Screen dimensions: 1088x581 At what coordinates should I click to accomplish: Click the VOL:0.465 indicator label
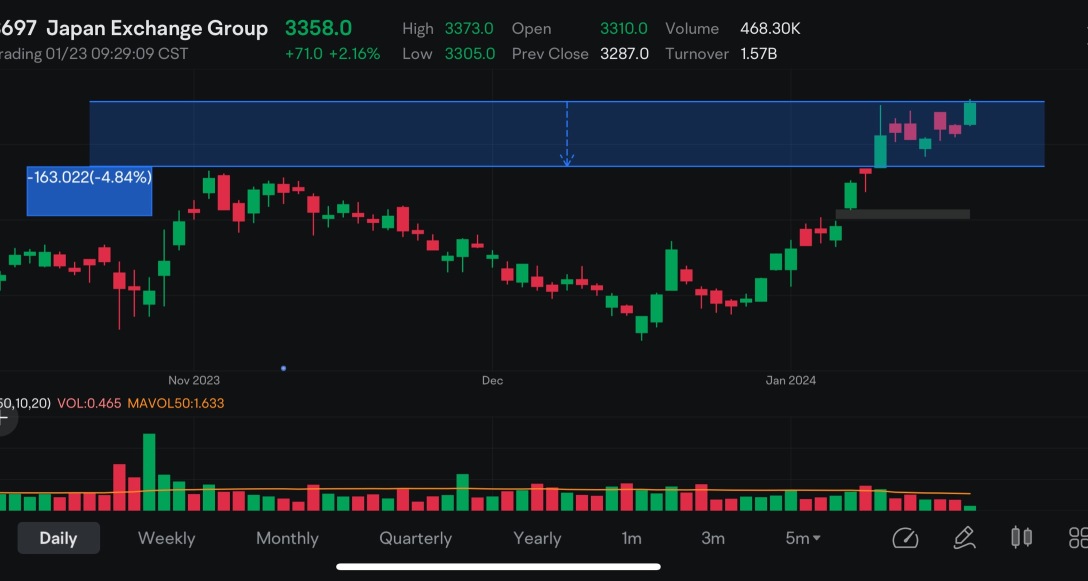[90, 403]
